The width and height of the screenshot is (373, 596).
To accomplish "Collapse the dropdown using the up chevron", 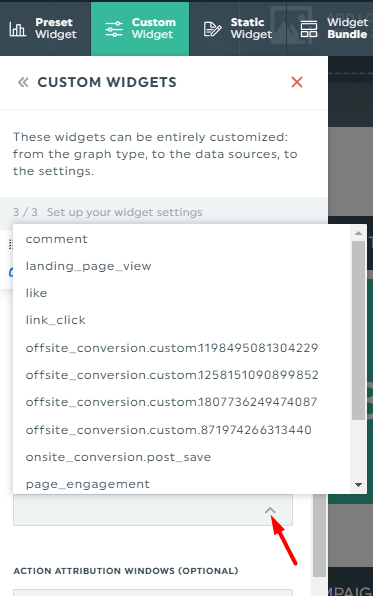I will (x=270, y=510).
